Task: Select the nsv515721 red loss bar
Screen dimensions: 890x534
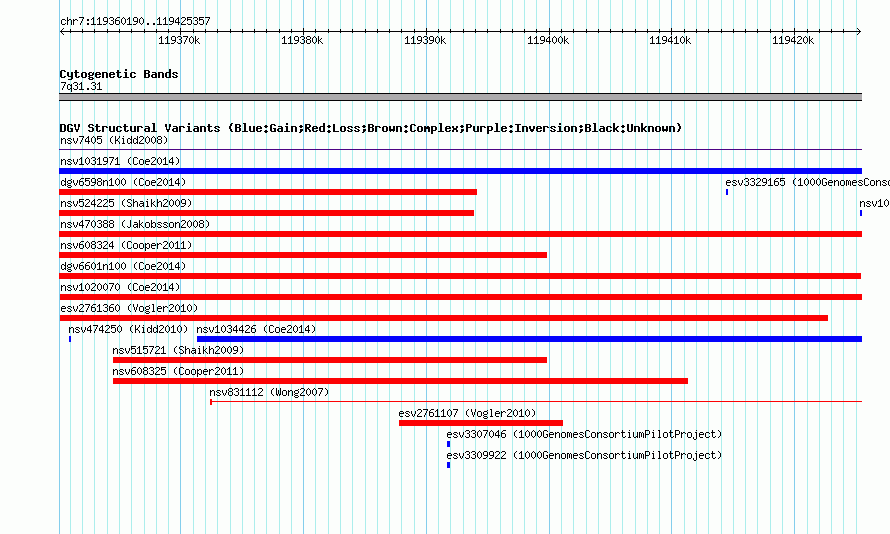Action: [330, 360]
